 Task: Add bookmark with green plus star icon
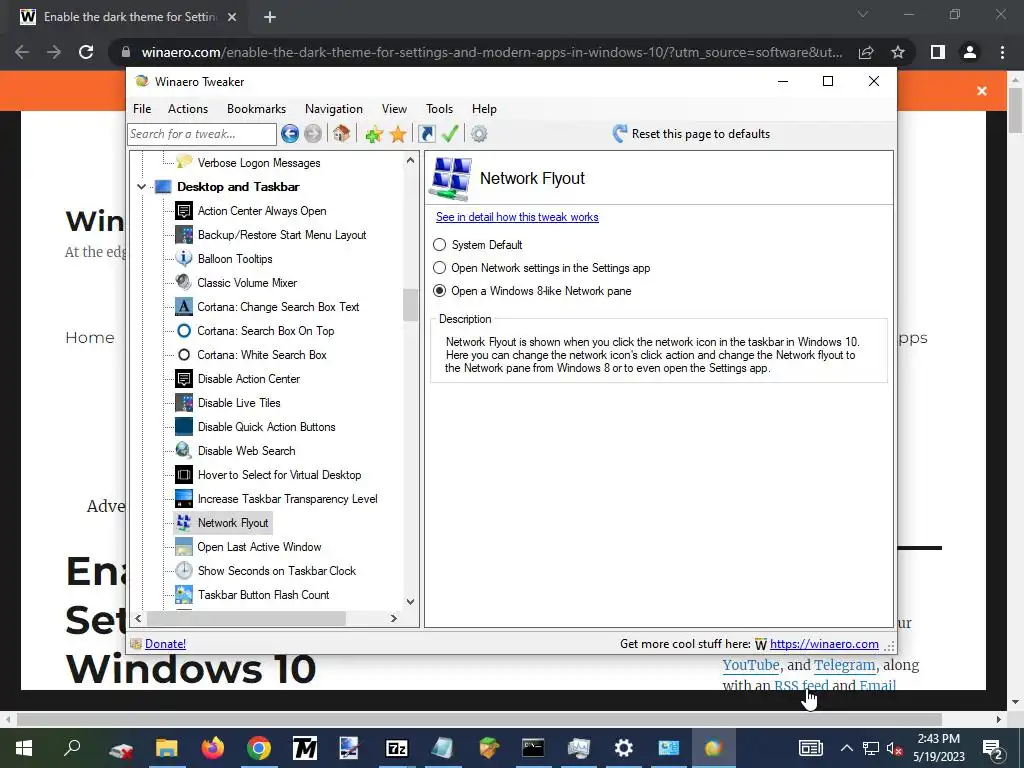click(374, 135)
